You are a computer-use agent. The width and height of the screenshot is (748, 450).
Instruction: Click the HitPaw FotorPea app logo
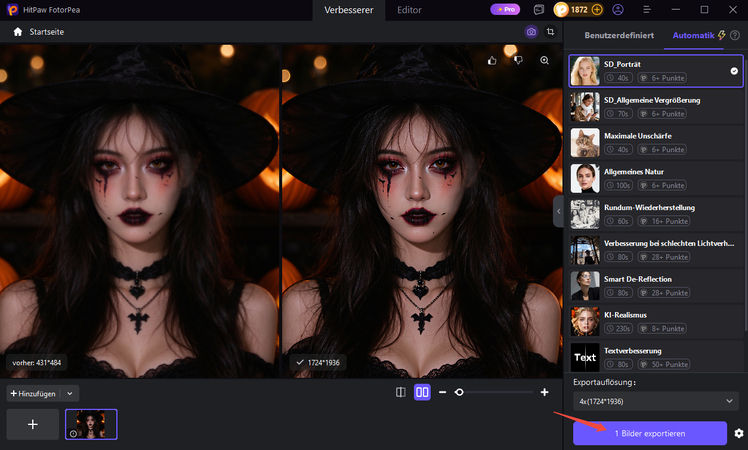coord(12,10)
